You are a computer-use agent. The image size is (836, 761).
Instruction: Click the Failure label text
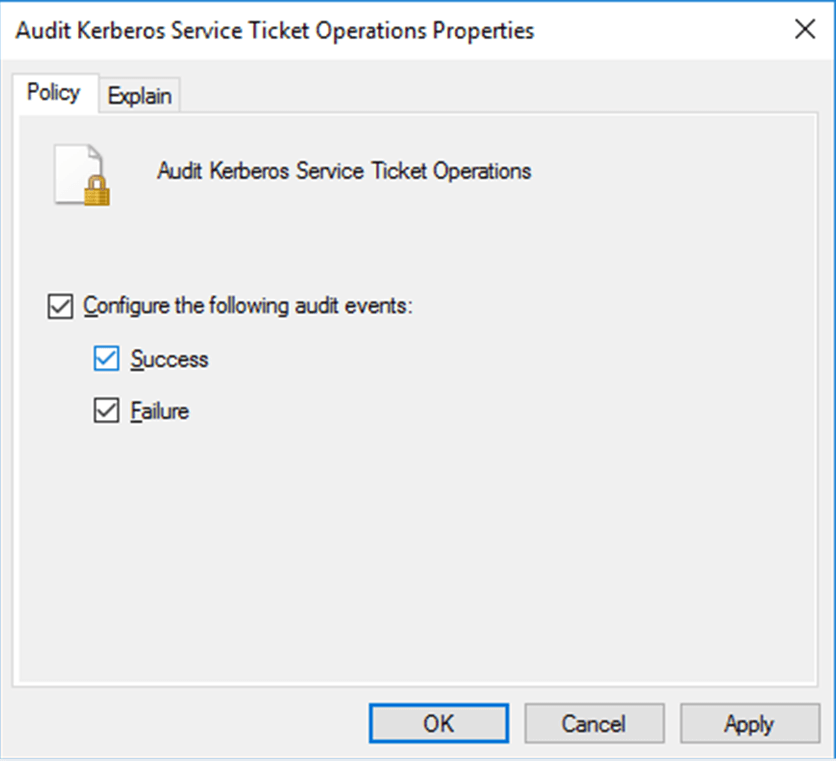[159, 411]
